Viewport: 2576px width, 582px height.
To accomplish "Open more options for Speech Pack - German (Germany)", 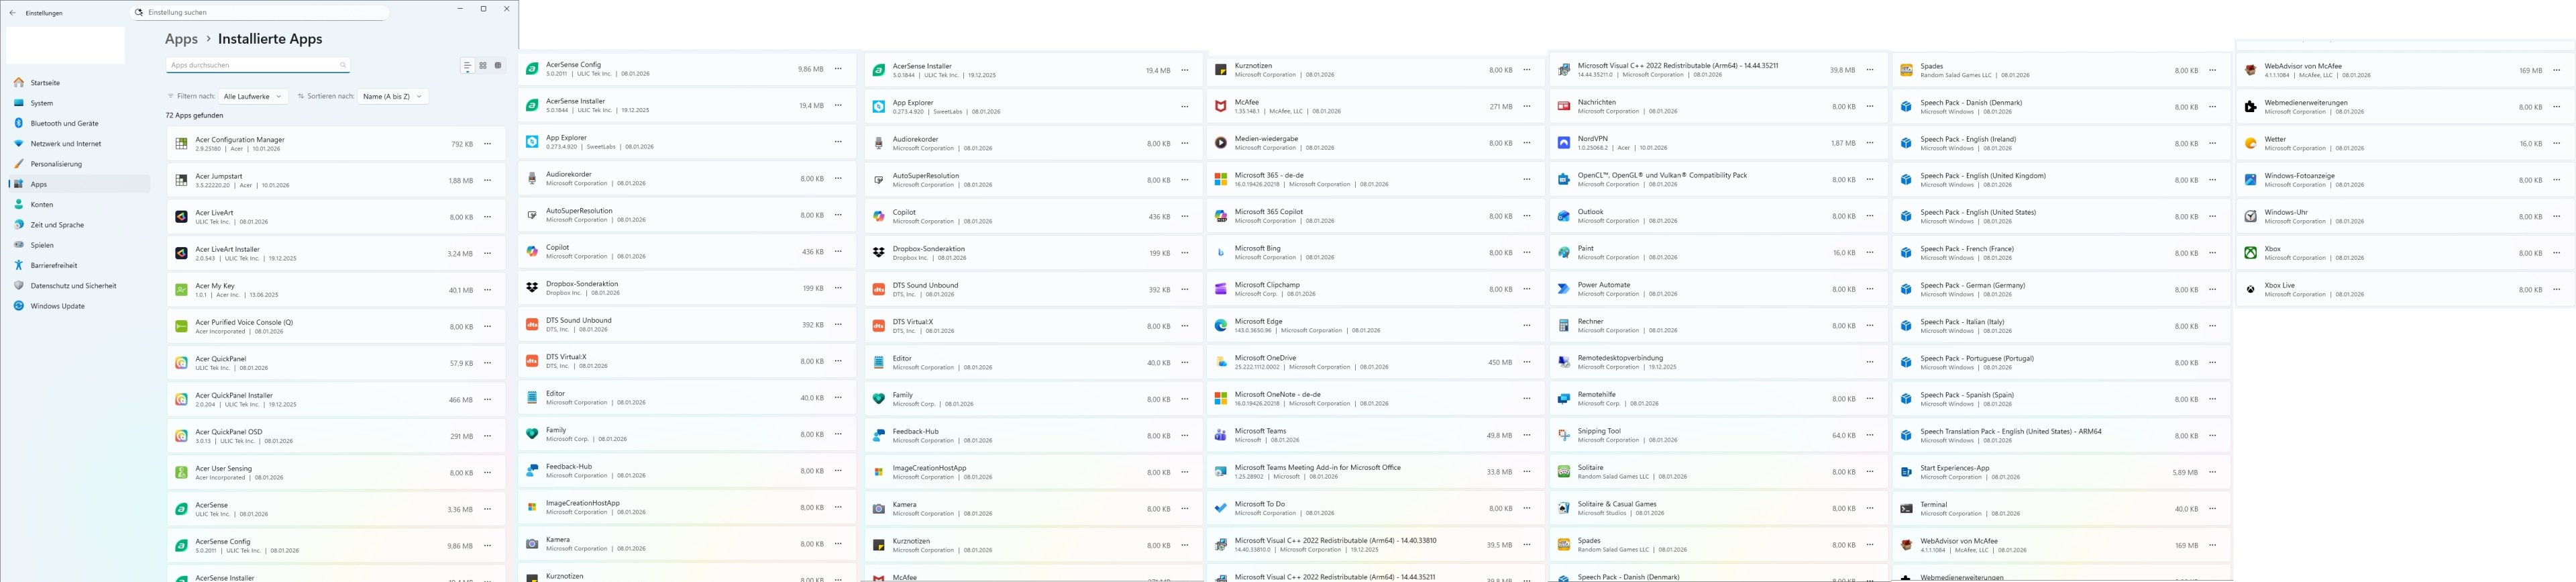I will [2213, 290].
